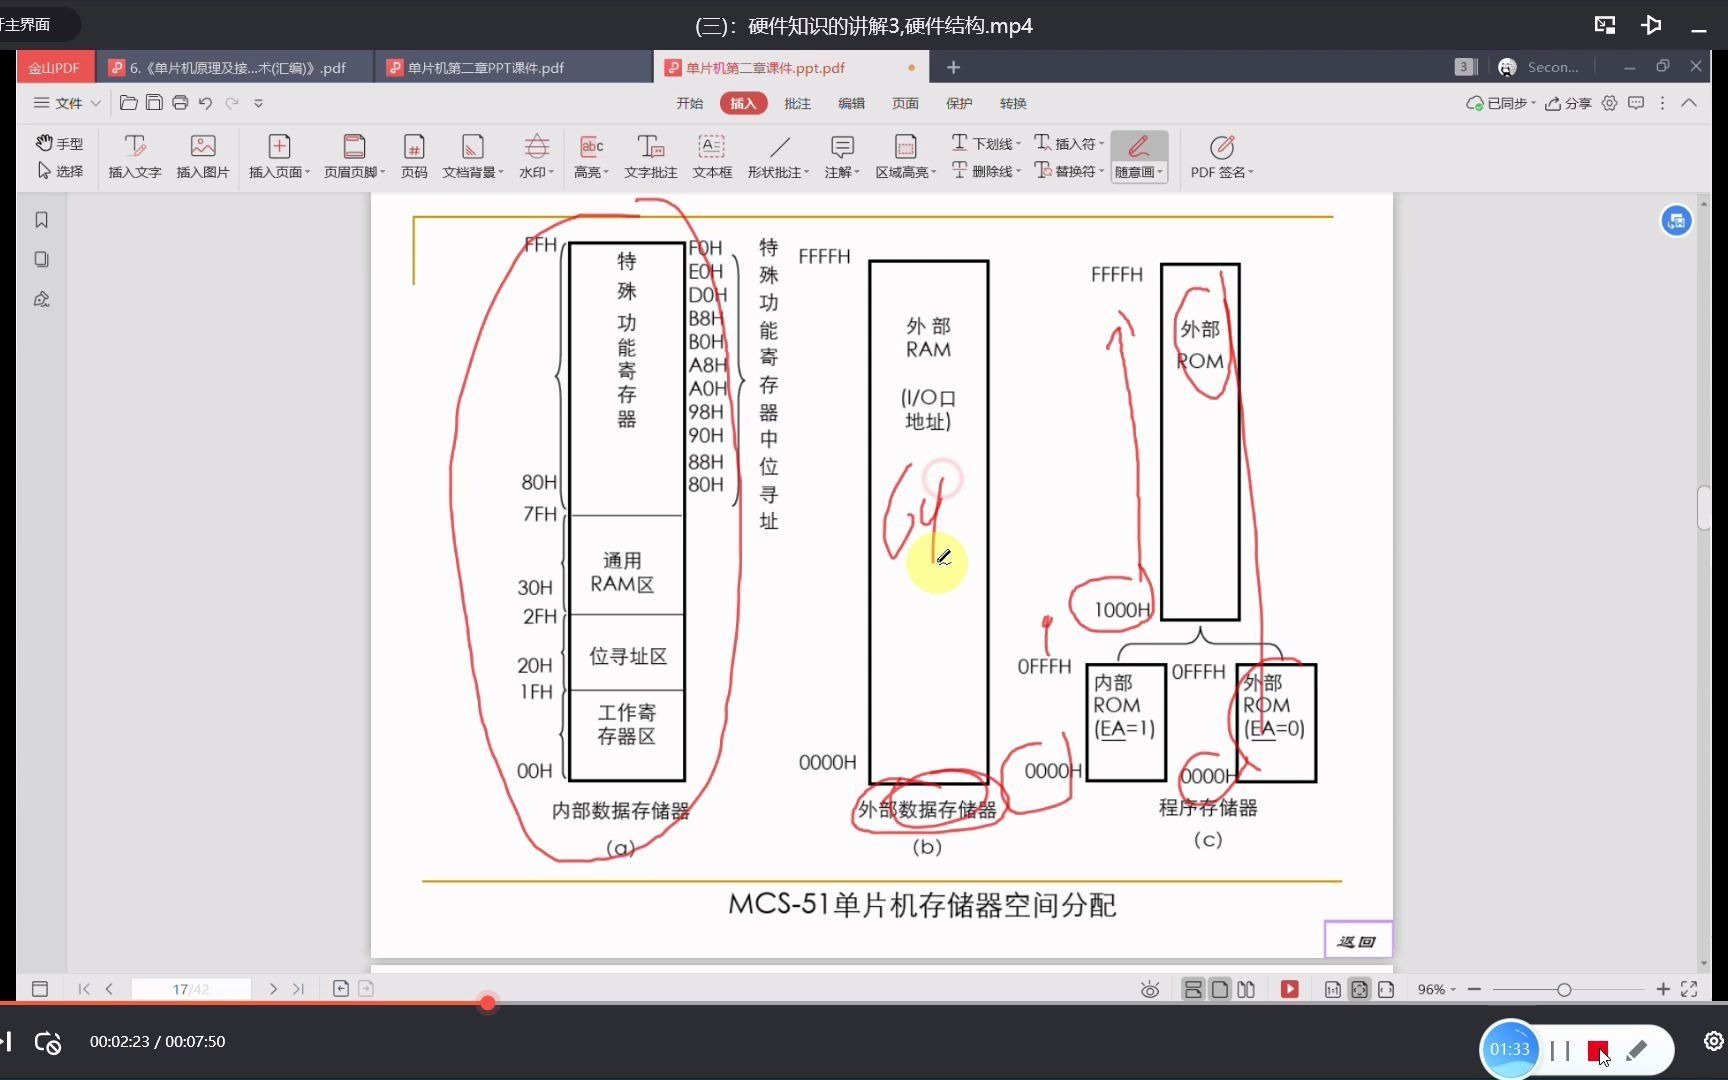The image size is (1728, 1080).
Task: Click the vertical scrollbar thumb
Action: pyautogui.click(x=1703, y=508)
